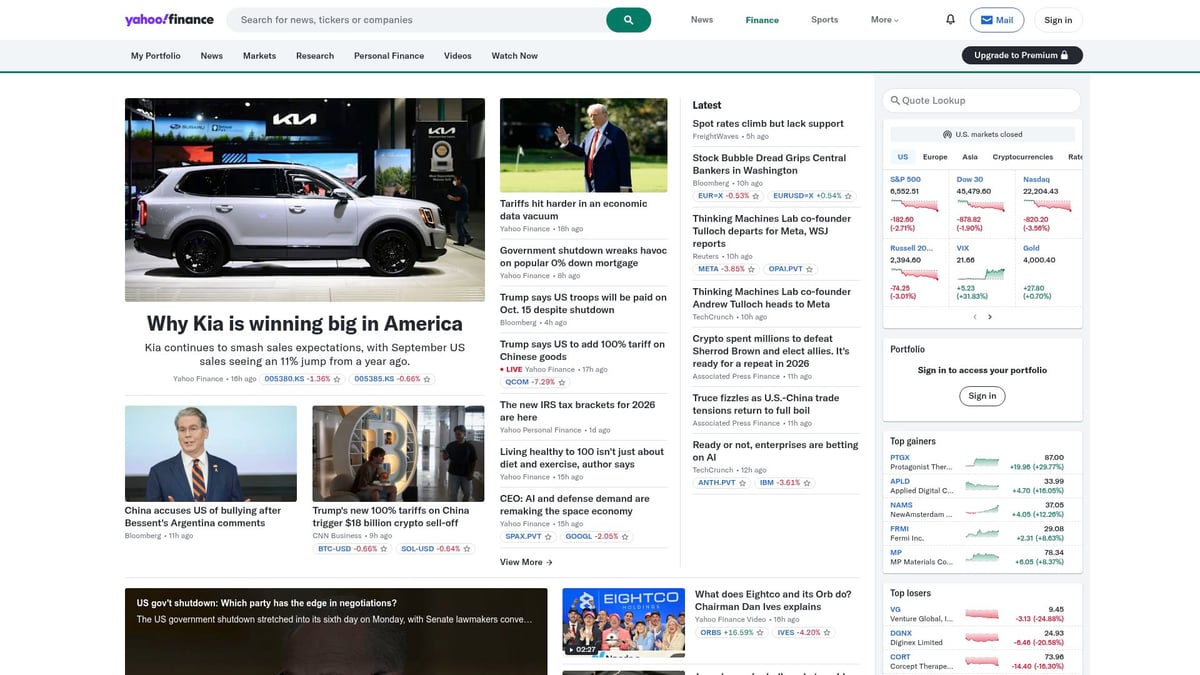
Task: Click Sign in button in Portfolio panel
Action: [x=982, y=396]
